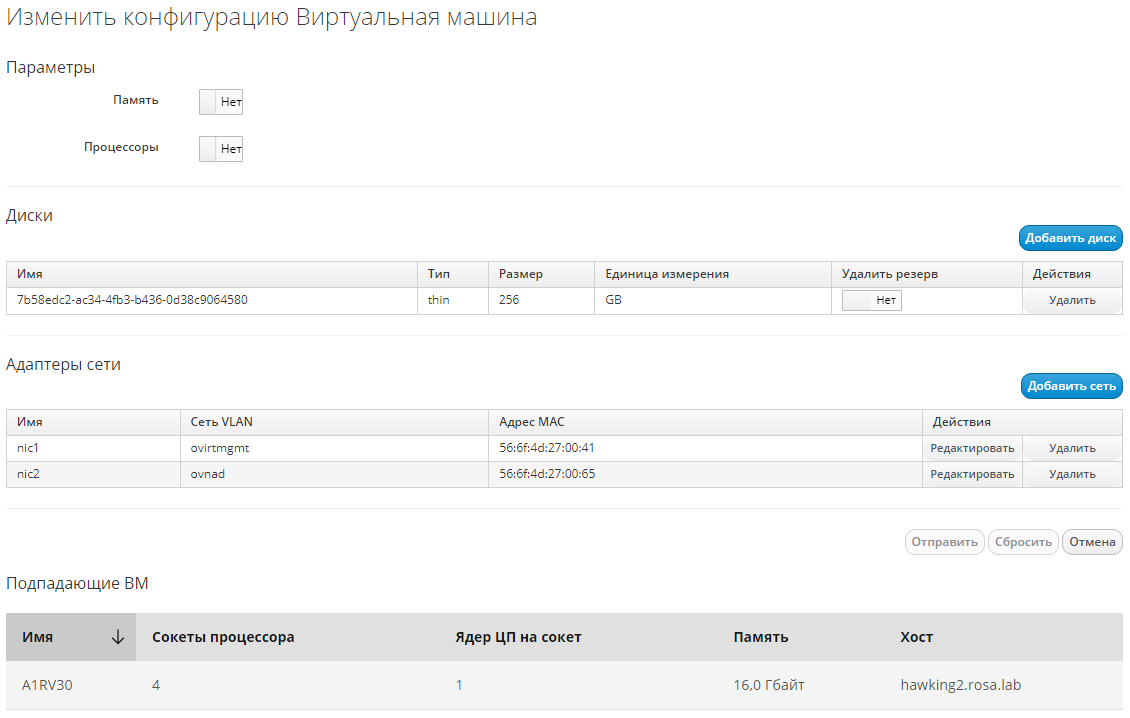The width and height of the screenshot is (1130, 718).
Task: Sort by Сокеты процессора column header
Action: click(223, 637)
